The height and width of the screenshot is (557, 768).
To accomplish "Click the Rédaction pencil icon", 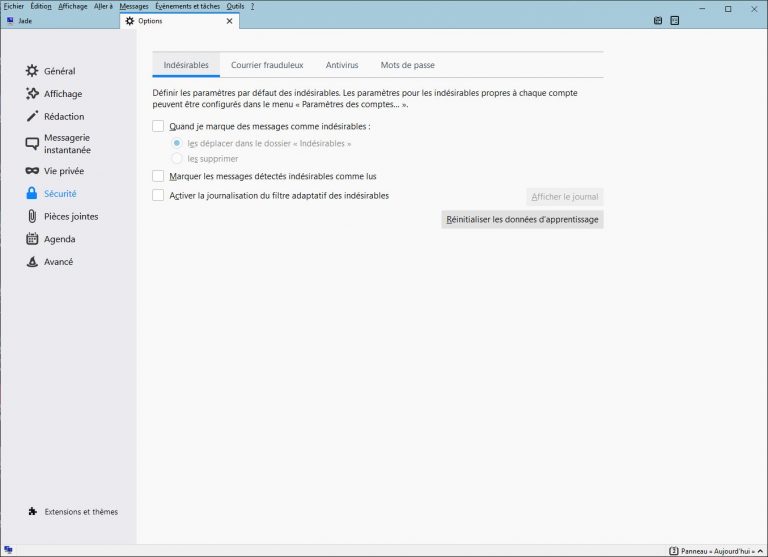I will point(32,116).
